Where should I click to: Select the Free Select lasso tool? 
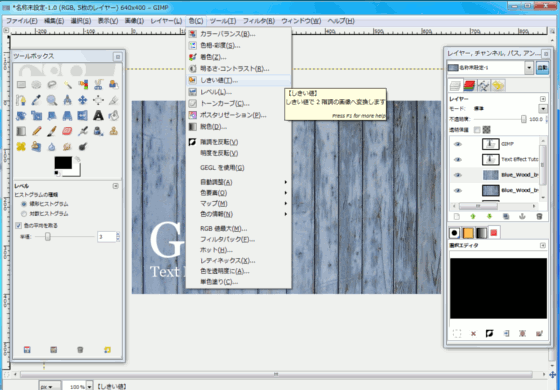tap(52, 85)
